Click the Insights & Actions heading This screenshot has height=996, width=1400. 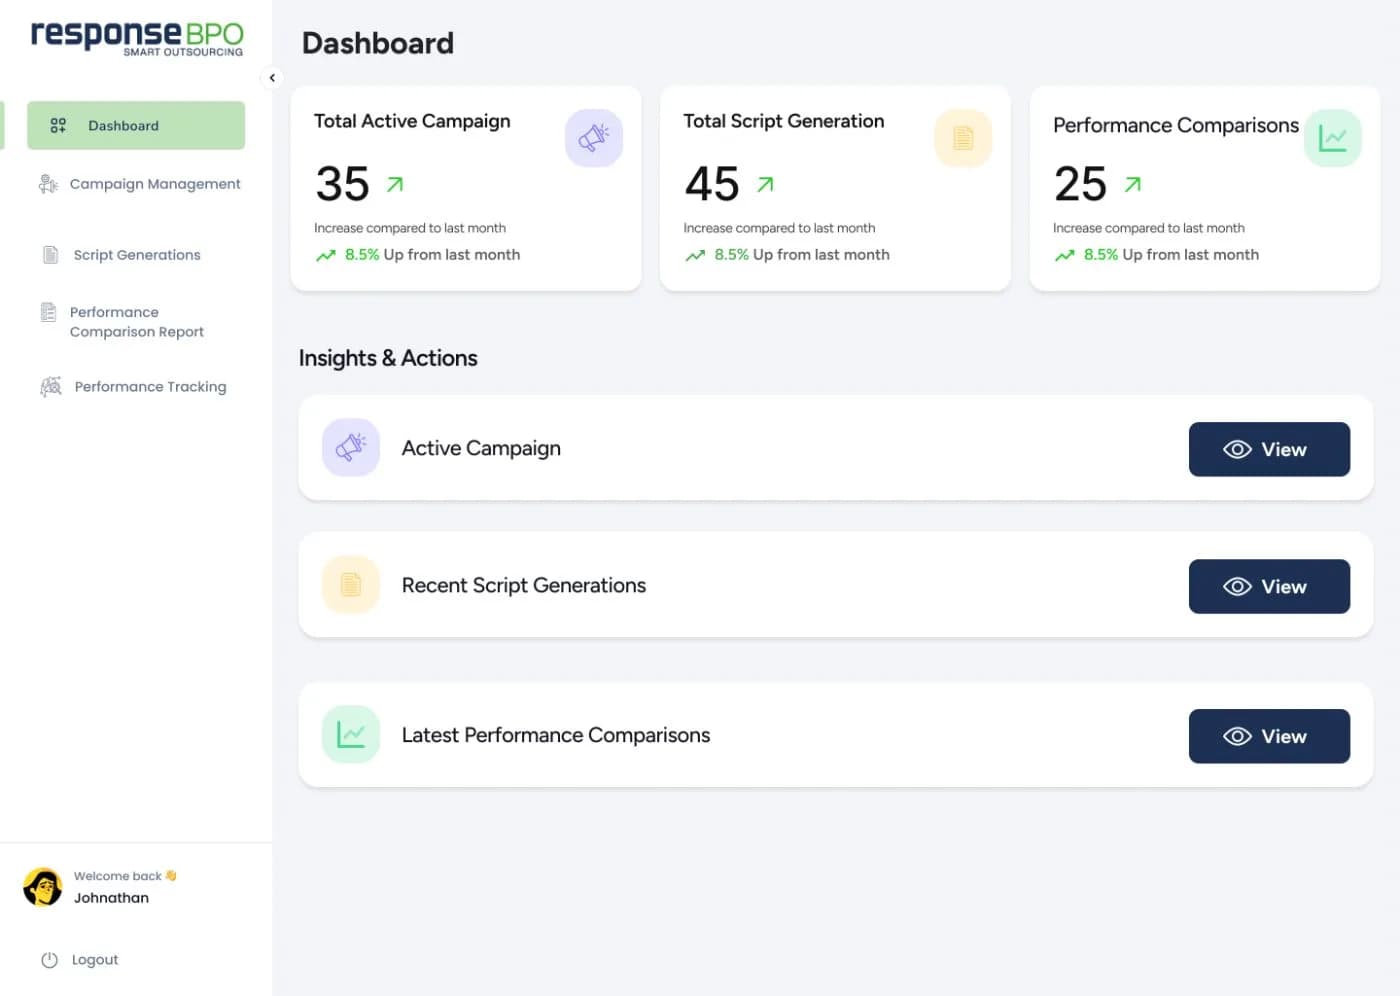pos(388,358)
